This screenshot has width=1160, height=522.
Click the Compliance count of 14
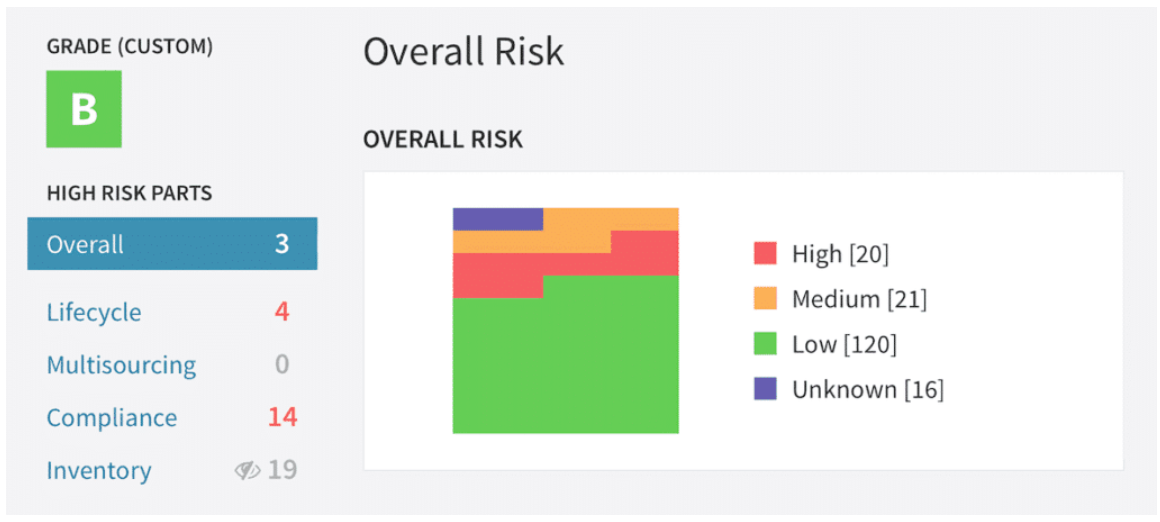pos(282,417)
